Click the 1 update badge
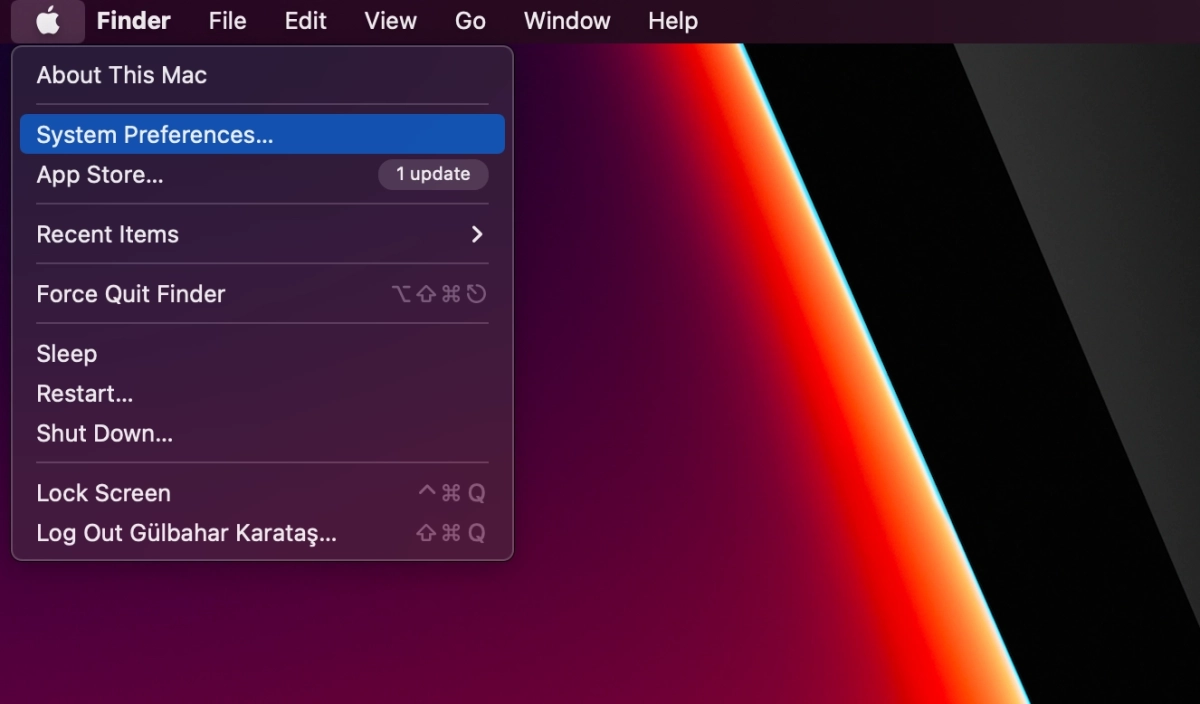This screenshot has height=704, width=1200. pyautogui.click(x=433, y=174)
